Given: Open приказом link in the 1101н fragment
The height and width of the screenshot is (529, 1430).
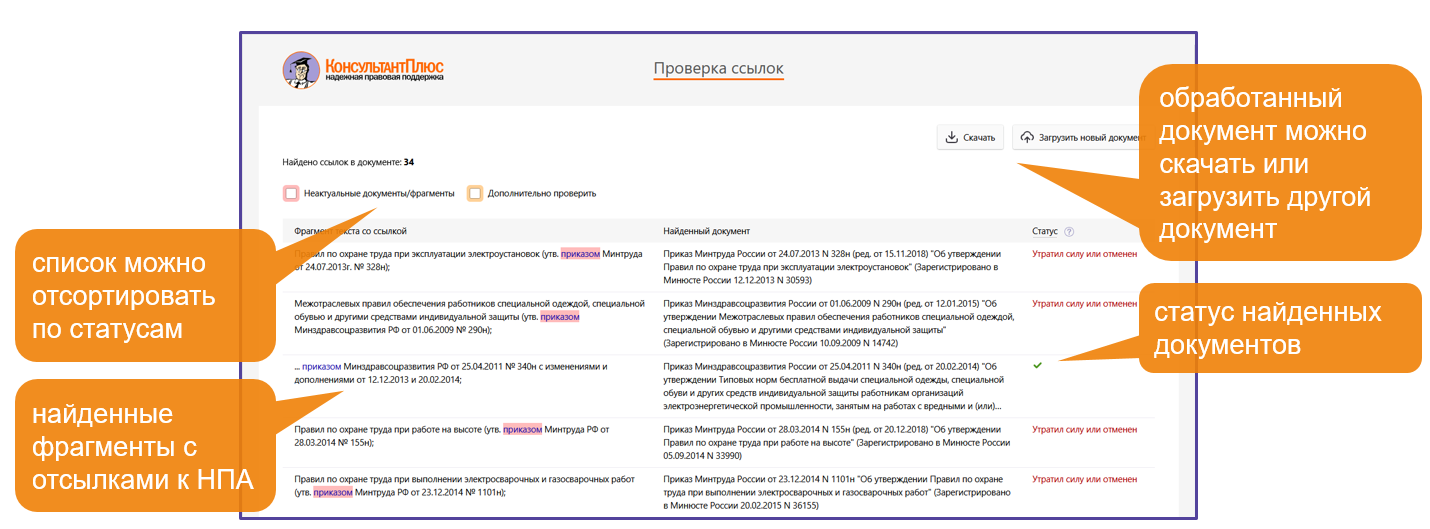Looking at the screenshot, I should [x=333, y=492].
